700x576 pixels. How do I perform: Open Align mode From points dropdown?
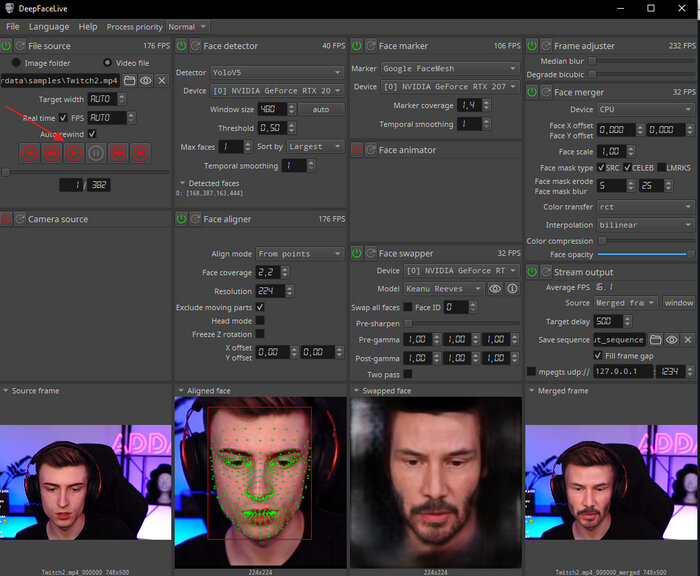click(300, 254)
